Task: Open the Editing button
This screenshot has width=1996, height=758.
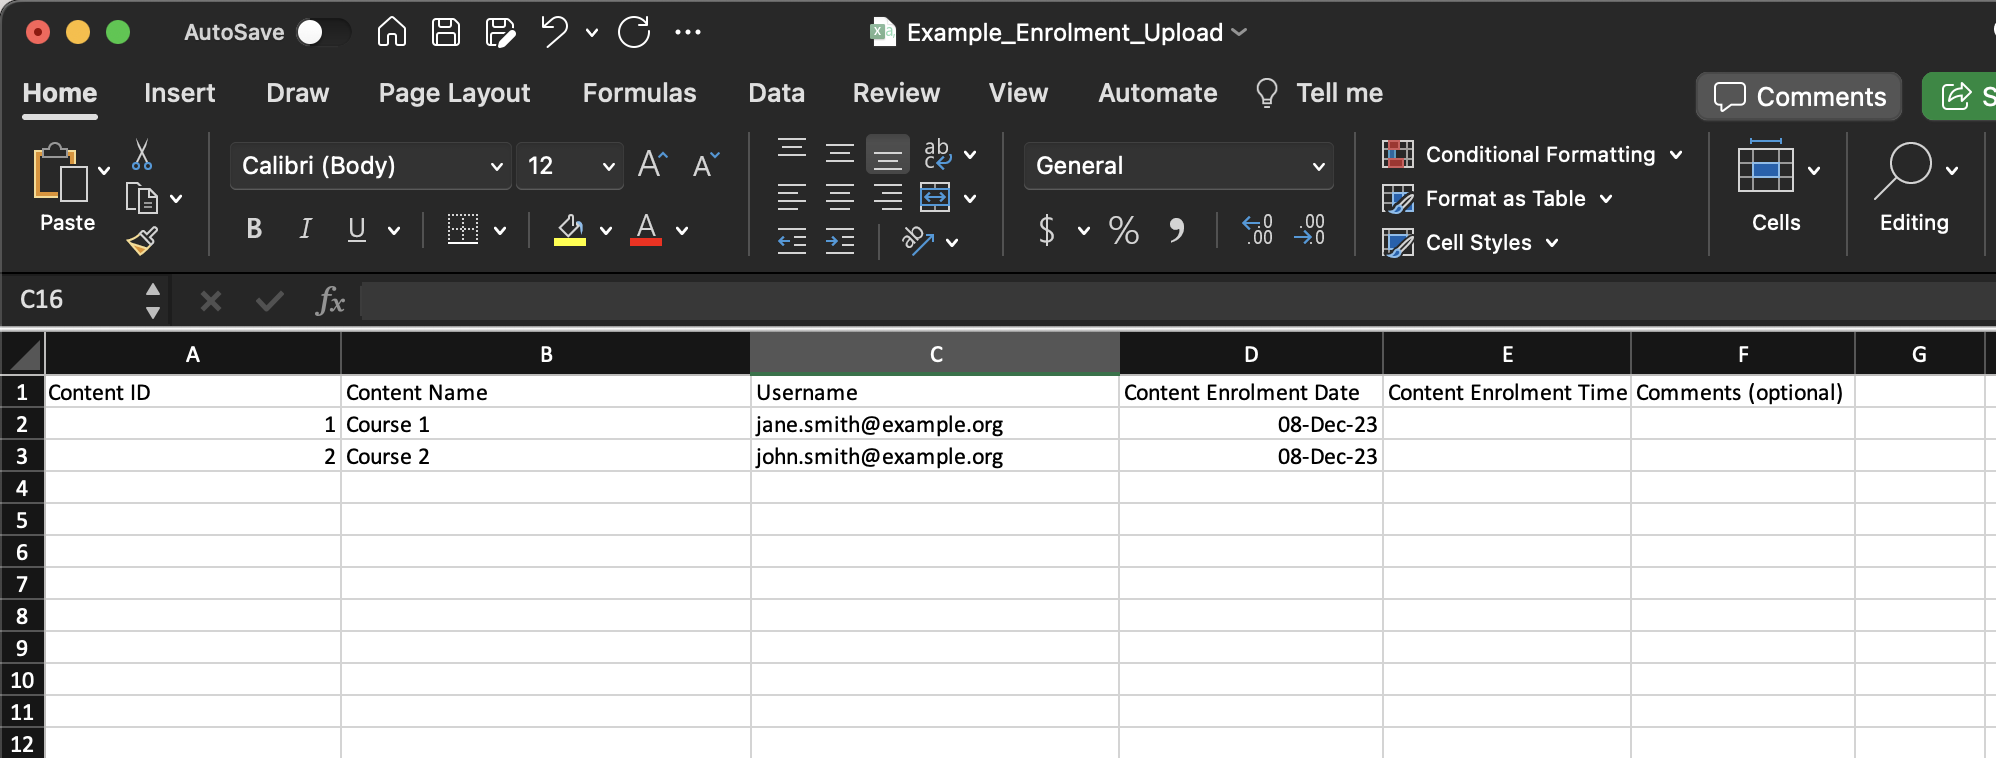Action: [1915, 186]
